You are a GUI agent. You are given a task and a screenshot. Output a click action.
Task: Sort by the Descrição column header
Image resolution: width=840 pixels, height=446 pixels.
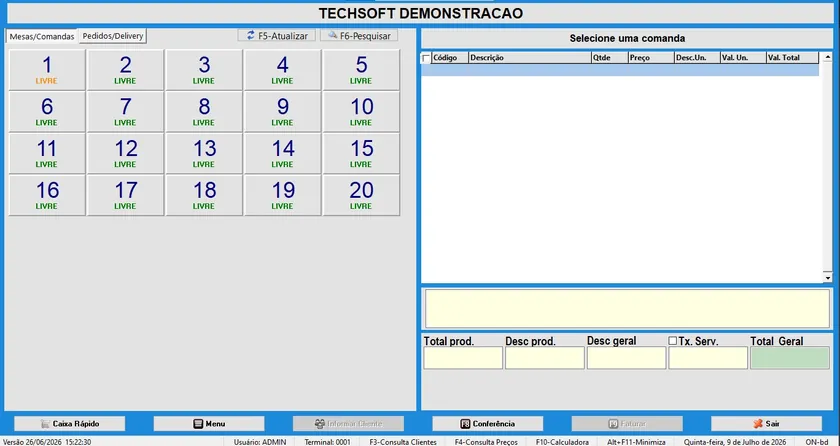tap(530, 58)
